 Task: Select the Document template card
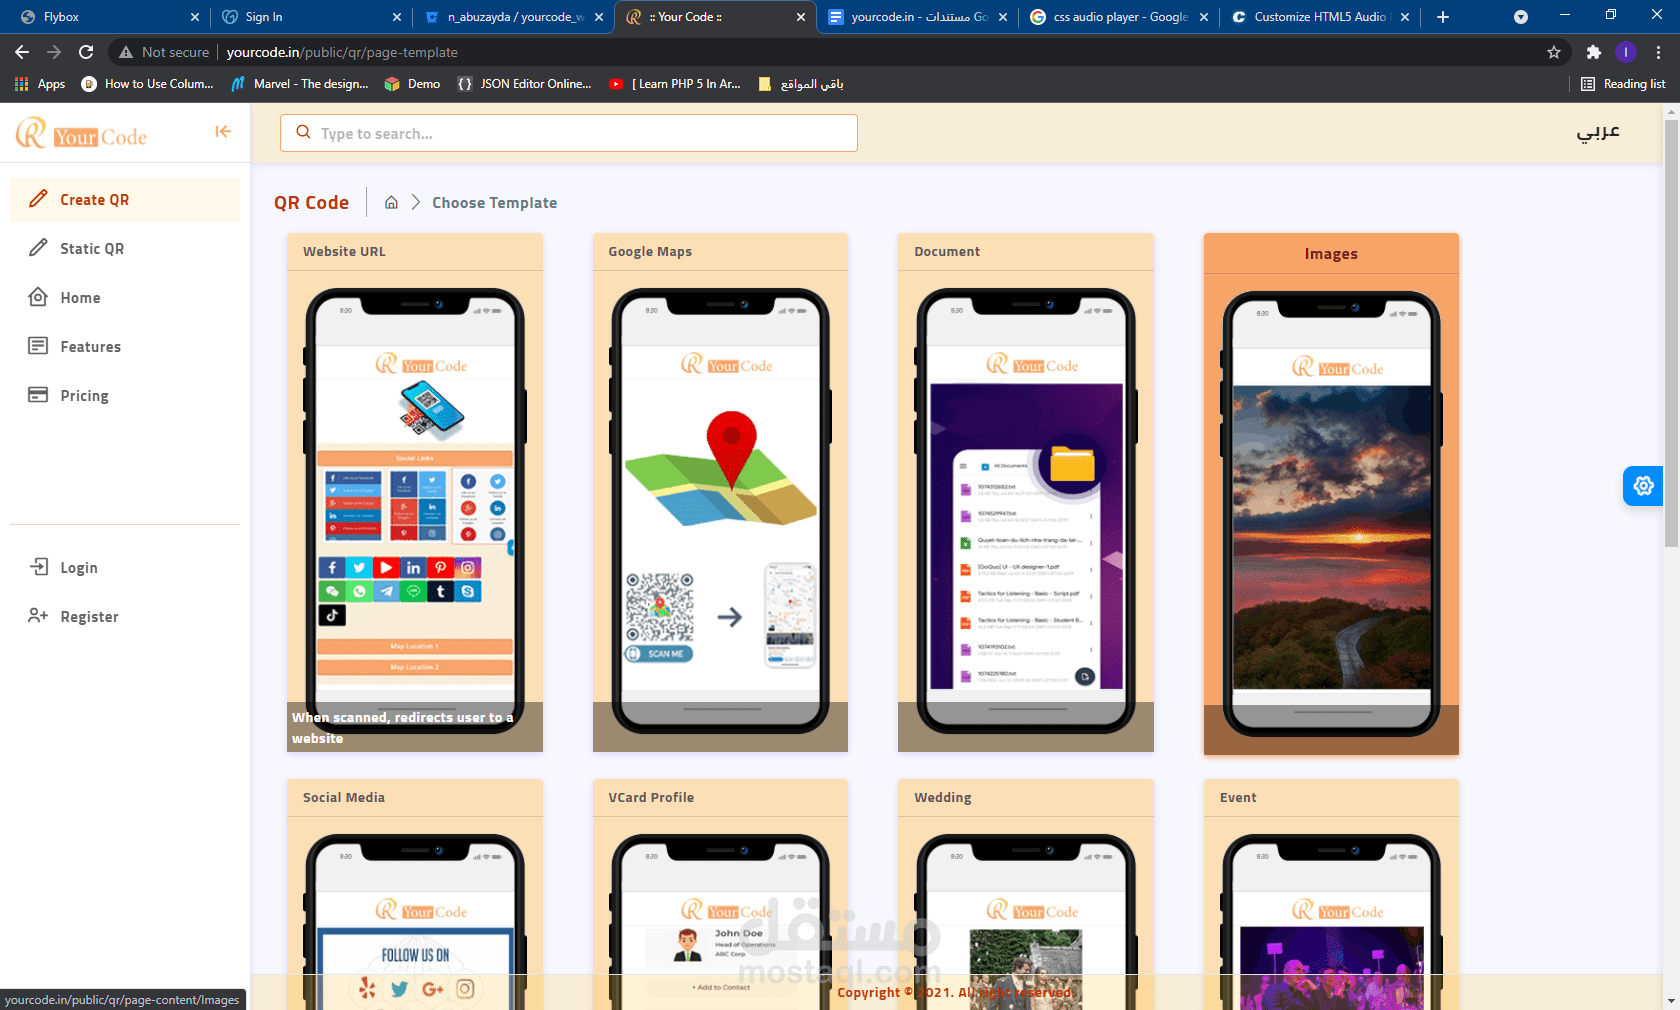click(1026, 492)
